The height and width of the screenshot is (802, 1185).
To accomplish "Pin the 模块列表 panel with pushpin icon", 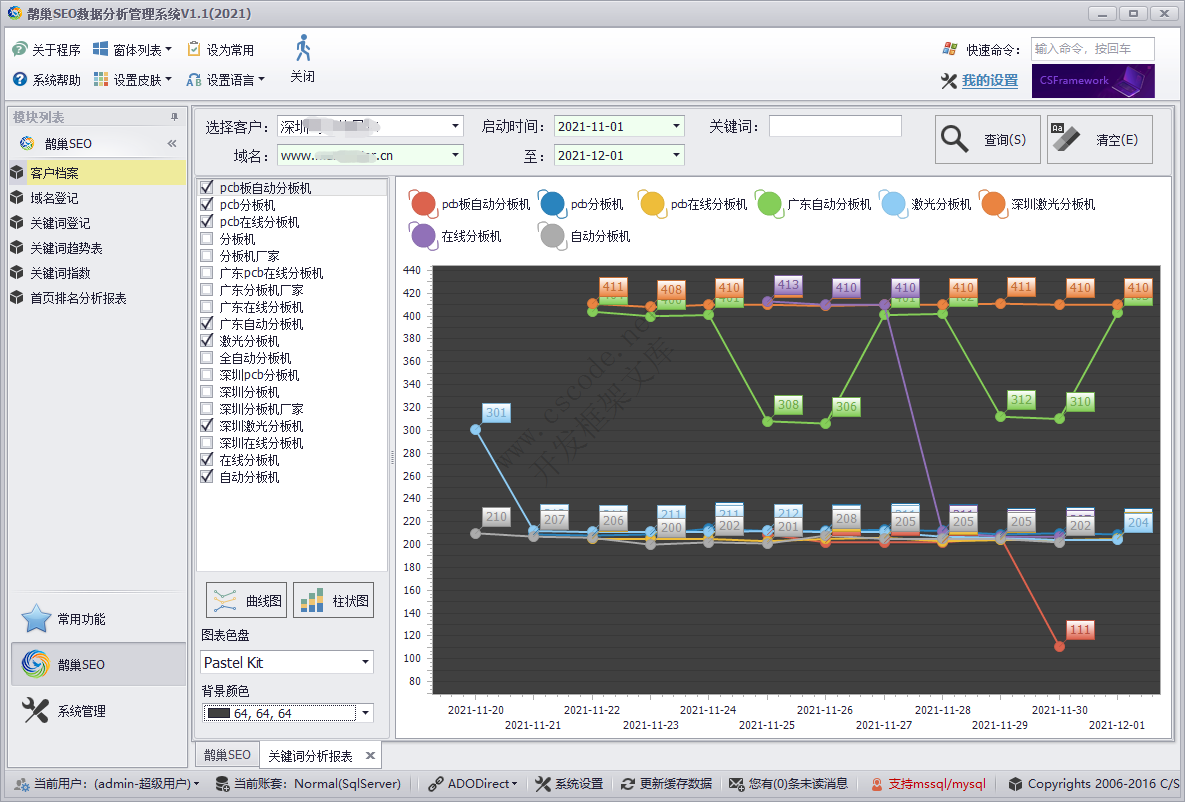I will (x=175, y=117).
